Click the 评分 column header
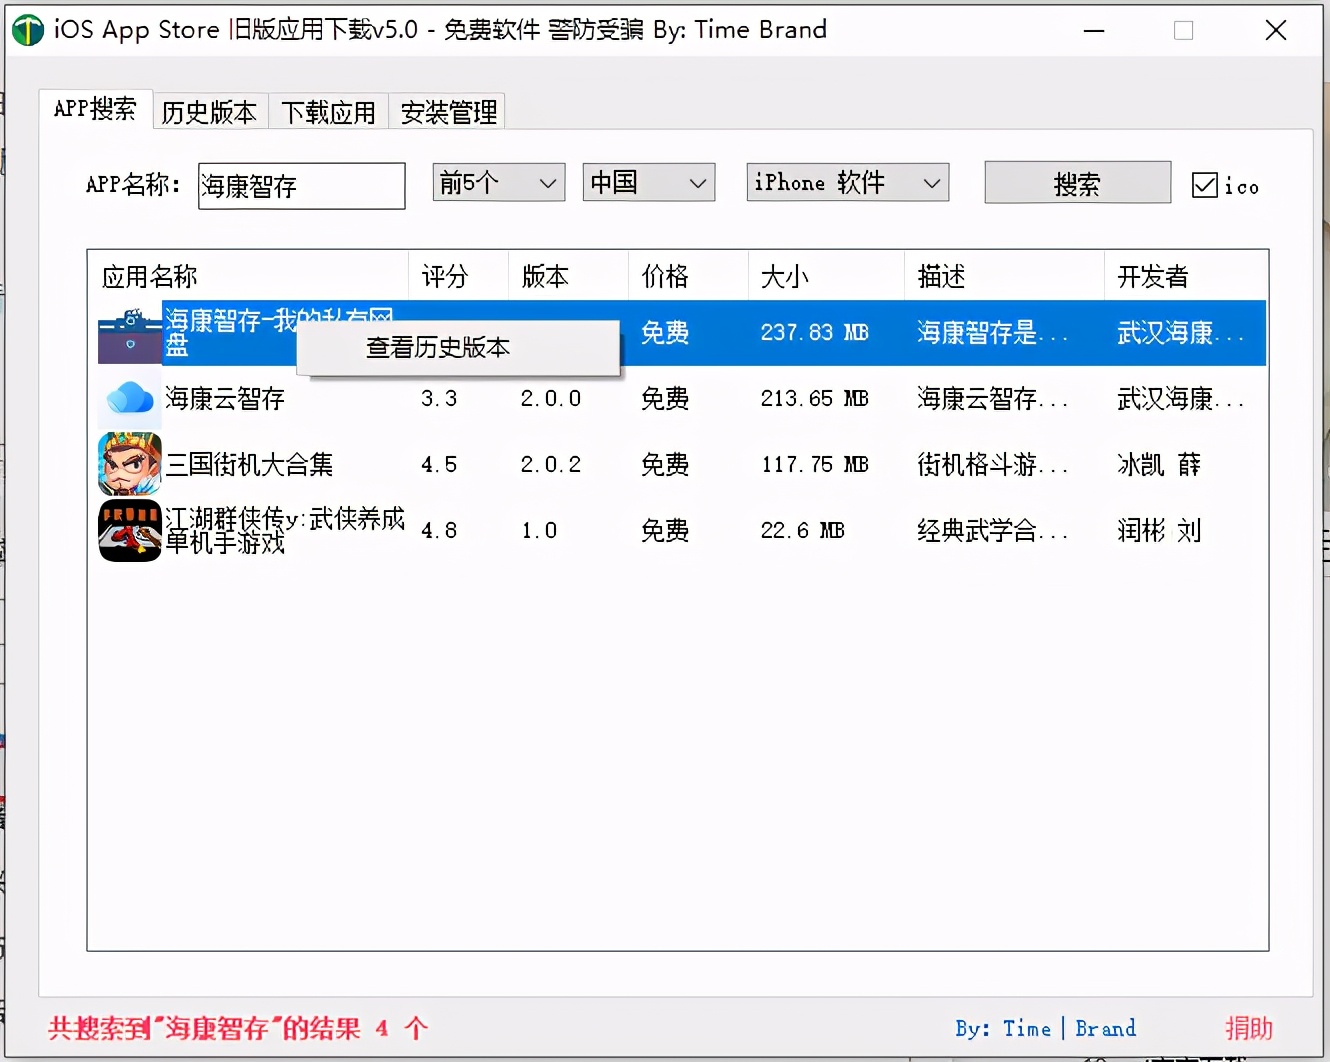The image size is (1330, 1062). tap(445, 276)
